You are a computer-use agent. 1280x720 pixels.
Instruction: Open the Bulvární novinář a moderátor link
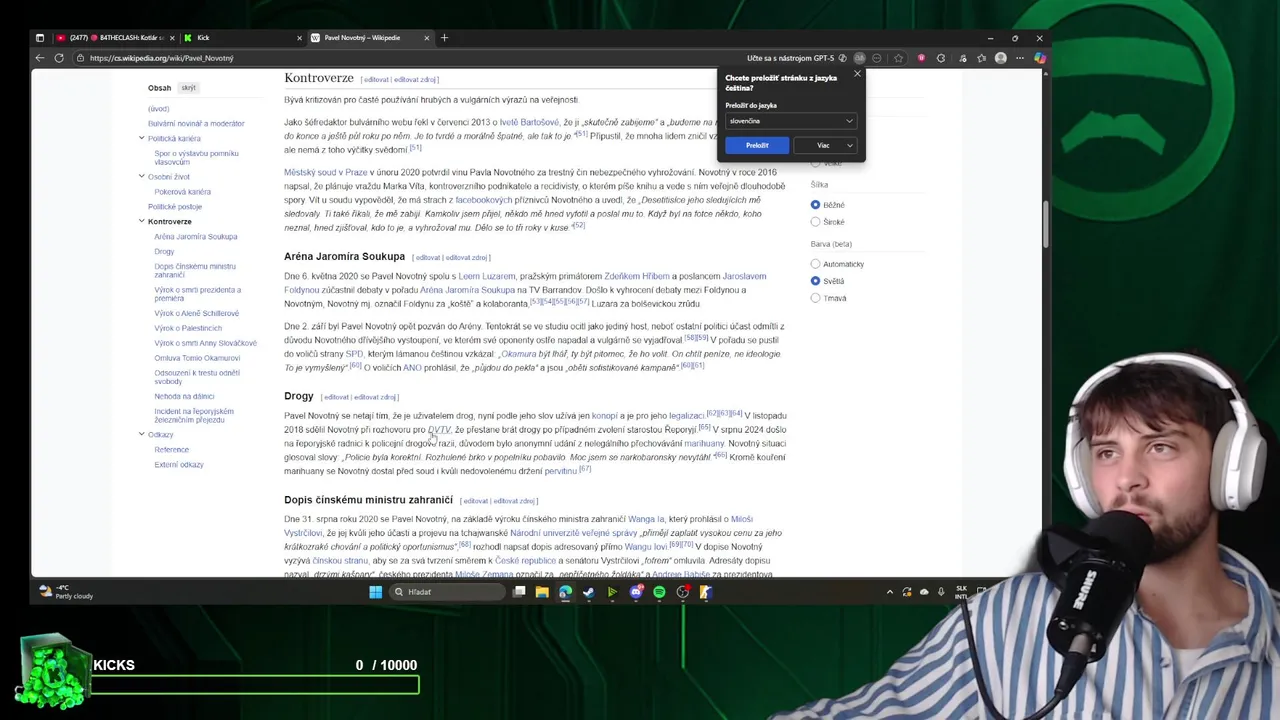click(x=196, y=124)
